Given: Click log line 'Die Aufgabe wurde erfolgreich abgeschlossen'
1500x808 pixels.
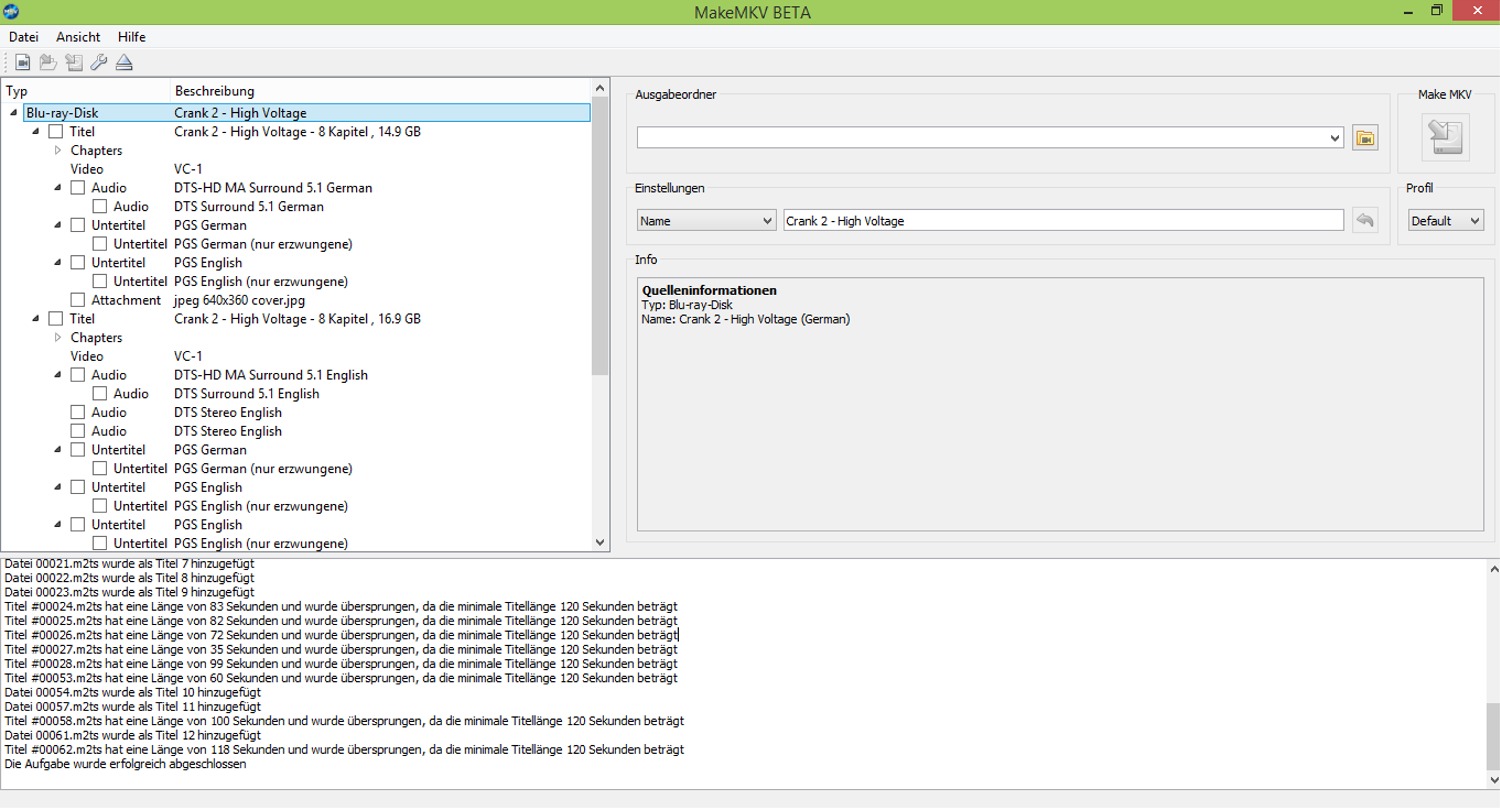Looking at the screenshot, I should tap(125, 764).
